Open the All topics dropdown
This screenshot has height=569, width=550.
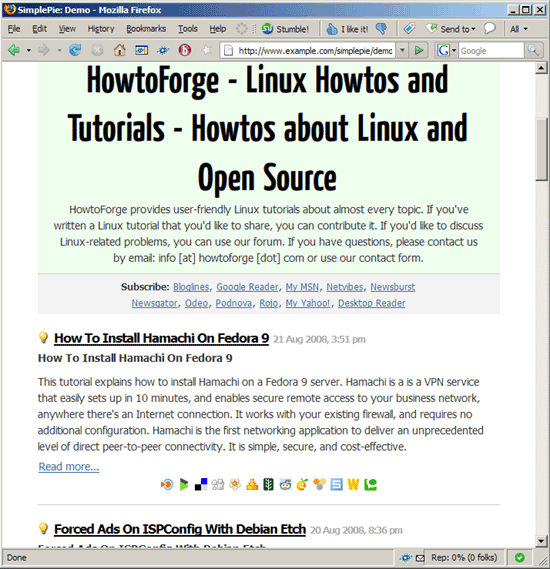point(519,29)
